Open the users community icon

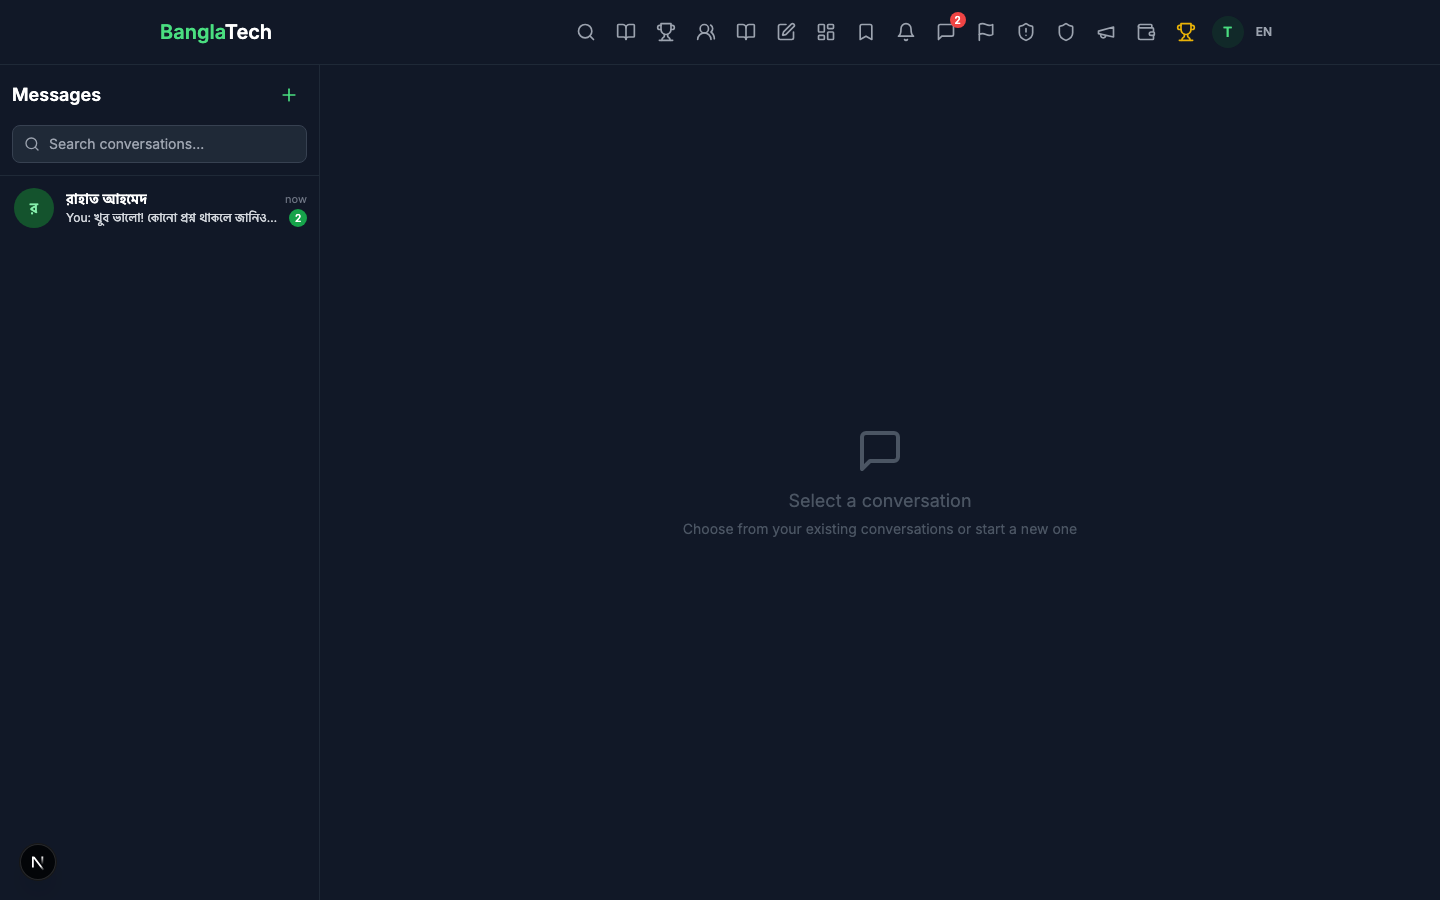tap(706, 32)
